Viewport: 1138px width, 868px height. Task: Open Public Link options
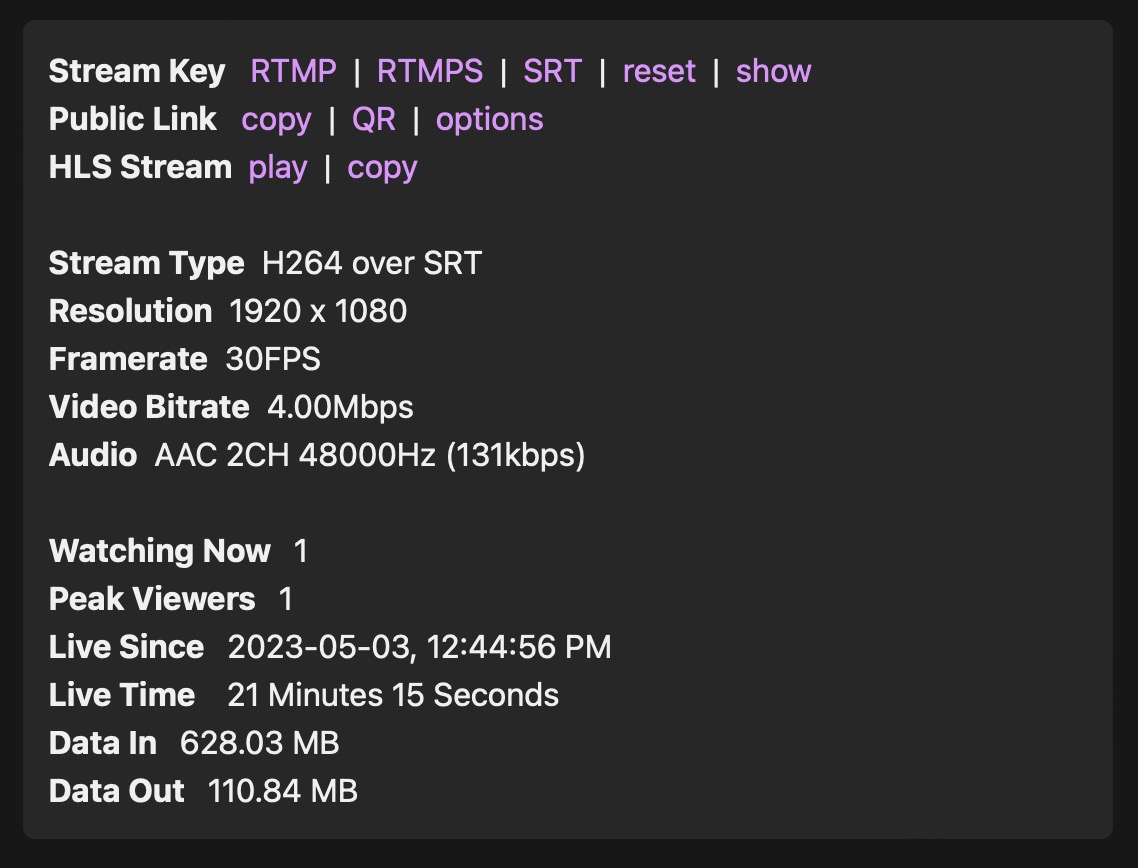(489, 119)
